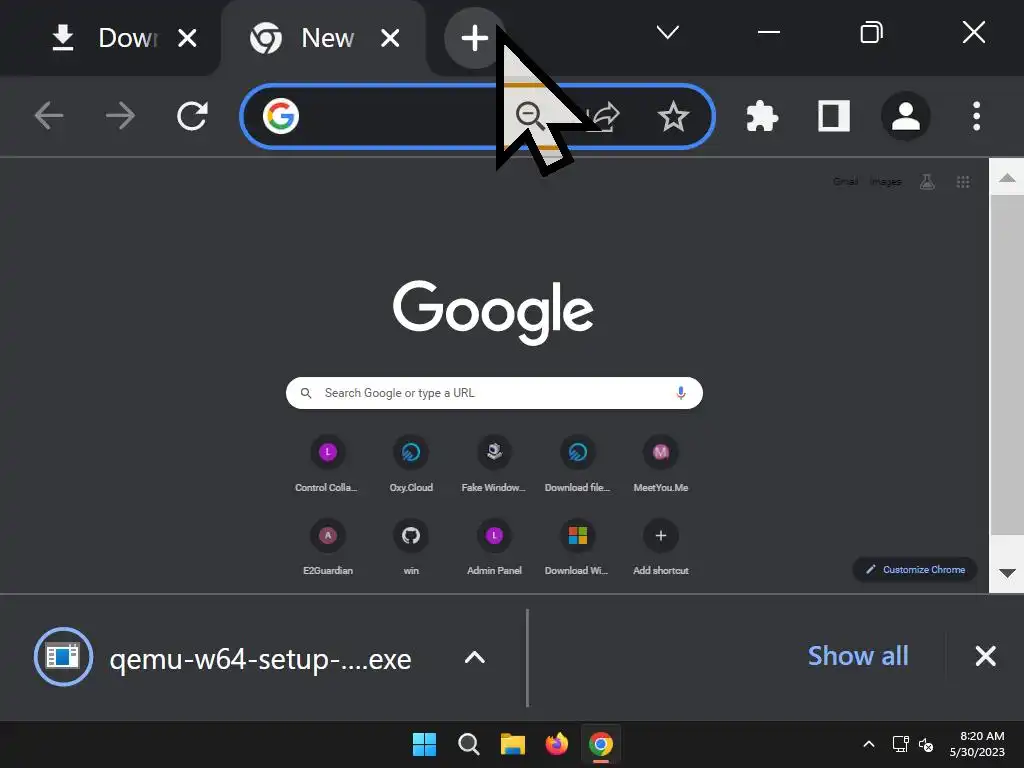The width and height of the screenshot is (1024, 768).
Task: Open Control Colla... shortcut
Action: [327, 464]
